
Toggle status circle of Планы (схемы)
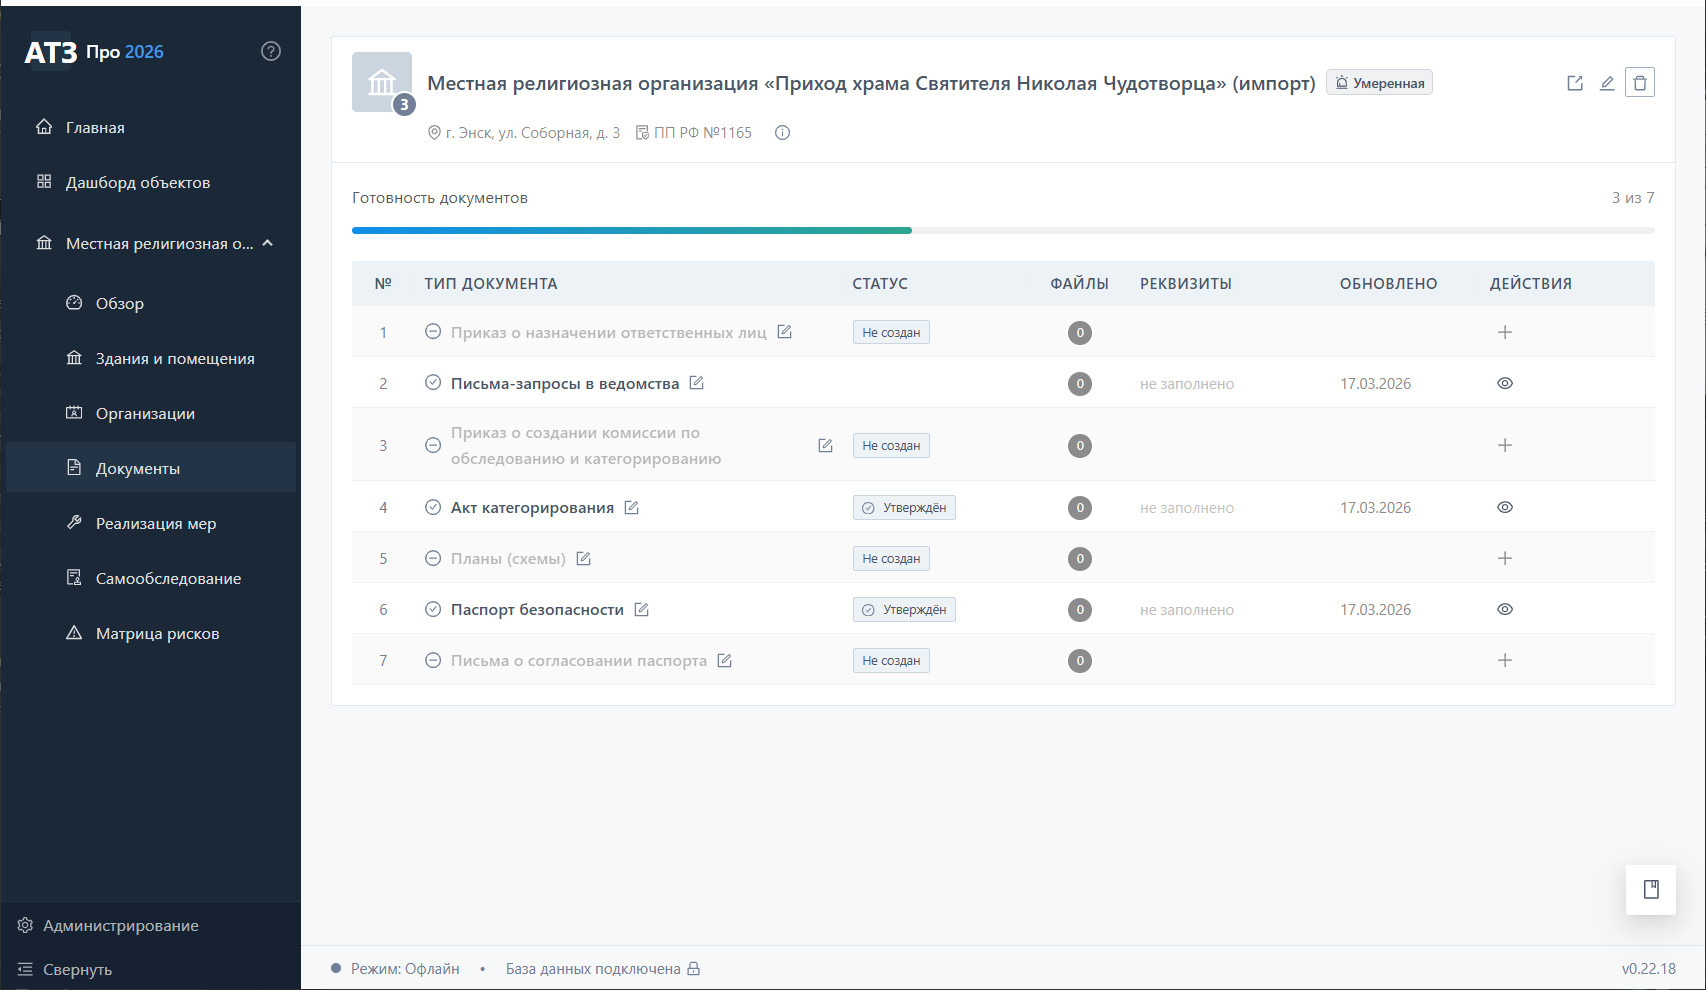[x=433, y=558]
